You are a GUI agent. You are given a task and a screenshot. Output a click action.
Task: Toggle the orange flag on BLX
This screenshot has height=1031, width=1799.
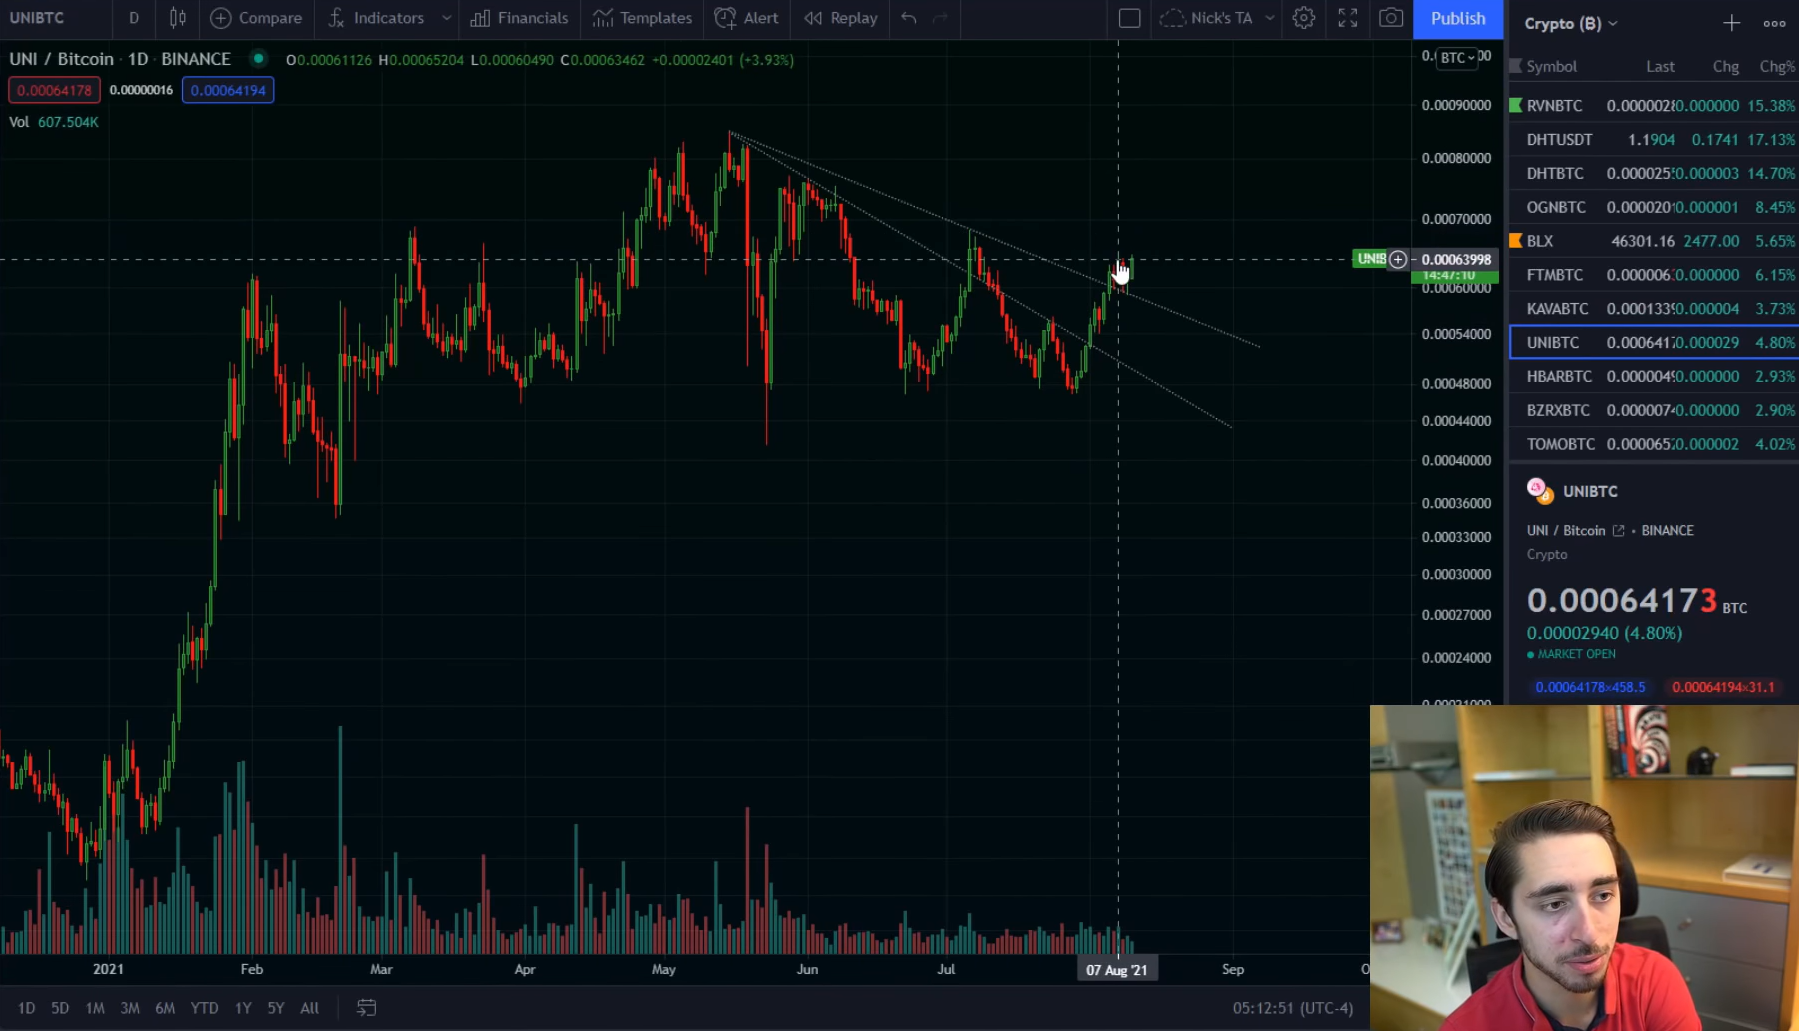tap(1516, 241)
